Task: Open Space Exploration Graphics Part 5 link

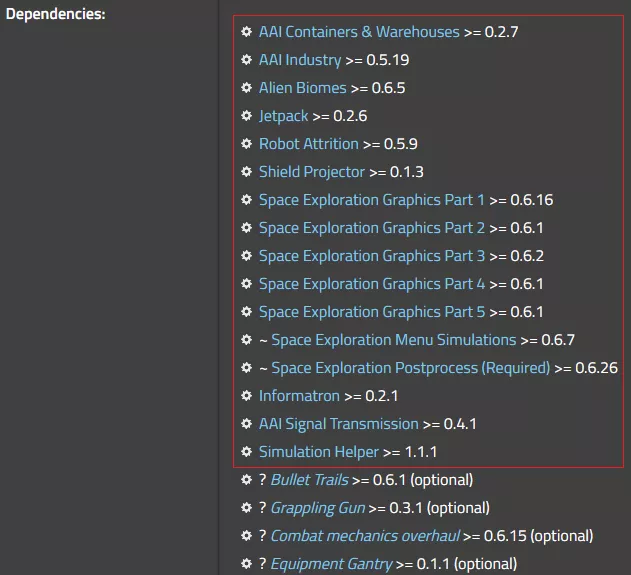Action: pyautogui.click(x=371, y=312)
